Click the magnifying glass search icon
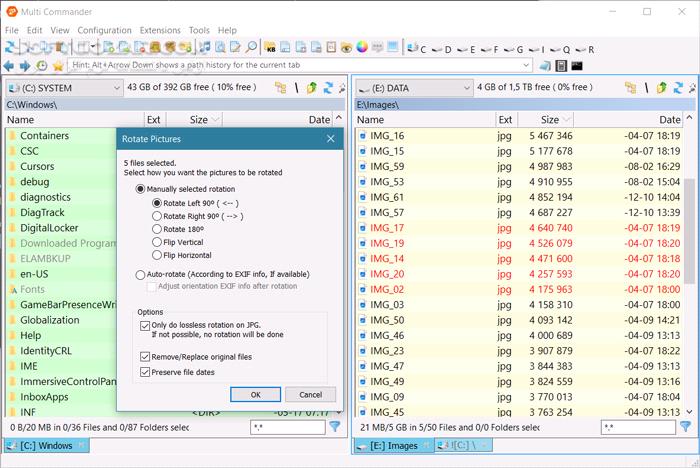The image size is (700, 468). [x=251, y=47]
